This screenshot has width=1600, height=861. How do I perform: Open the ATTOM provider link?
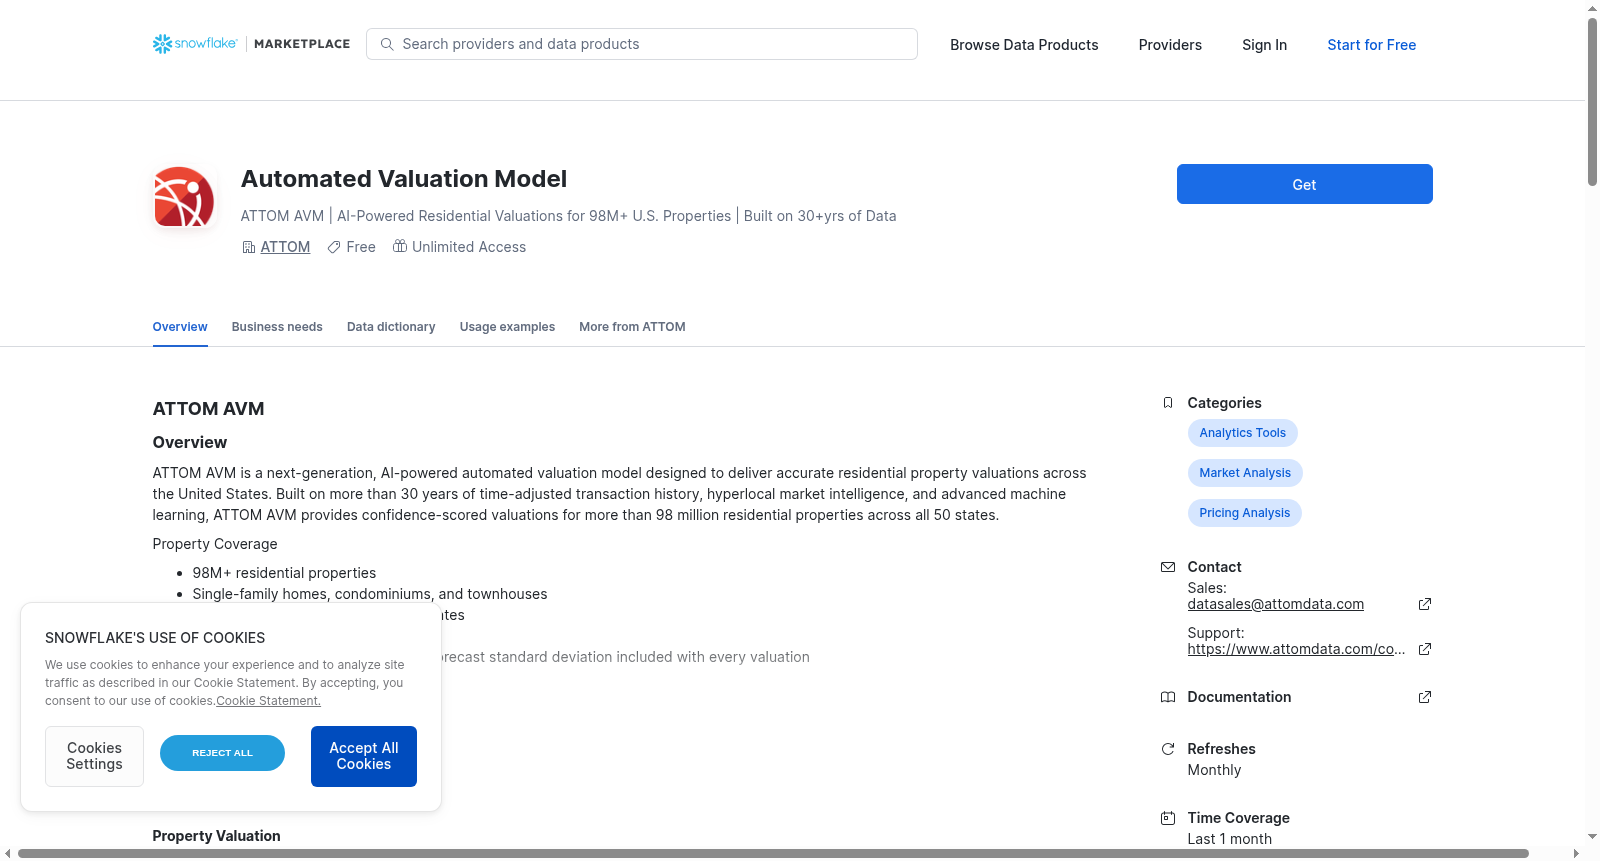(x=285, y=247)
